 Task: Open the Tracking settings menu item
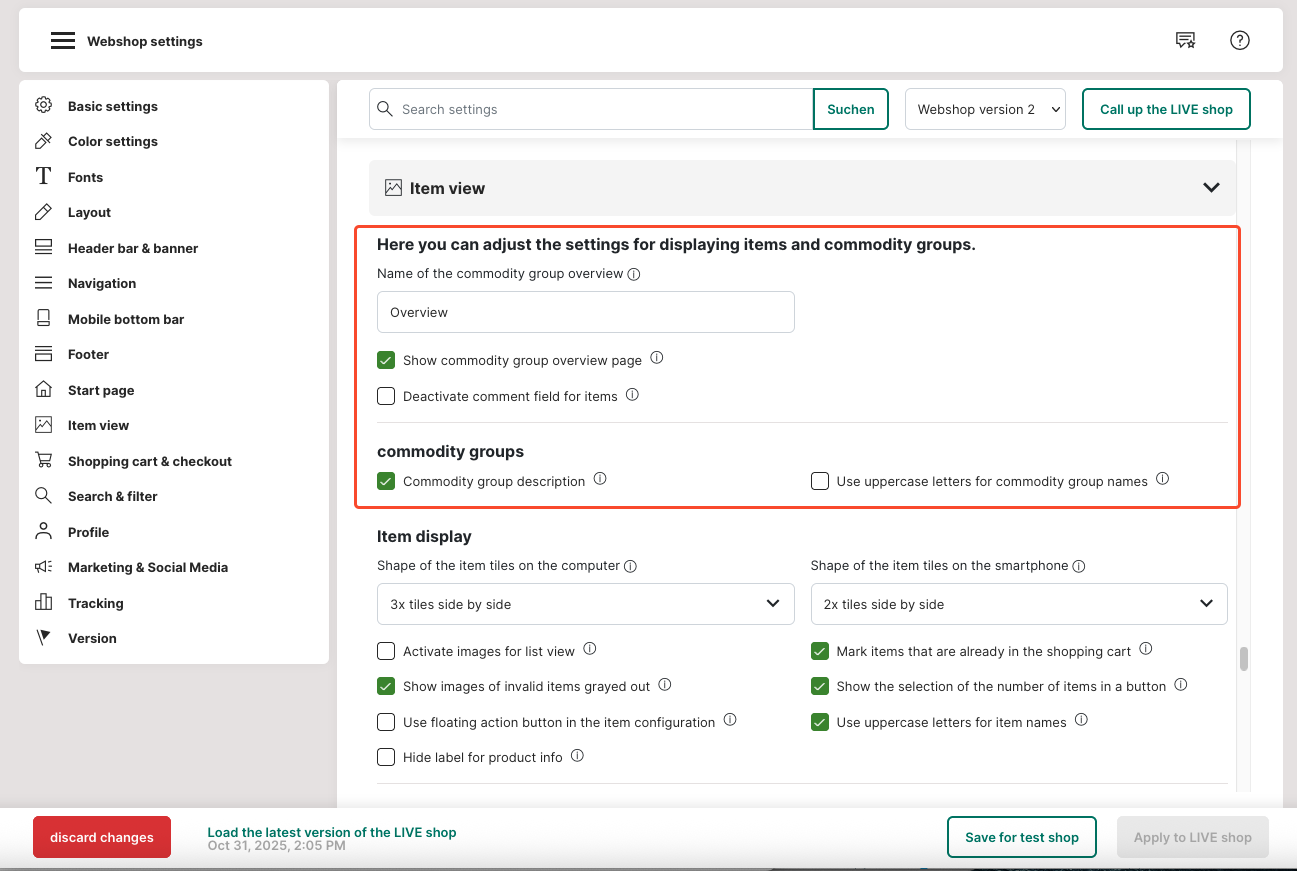pos(96,603)
